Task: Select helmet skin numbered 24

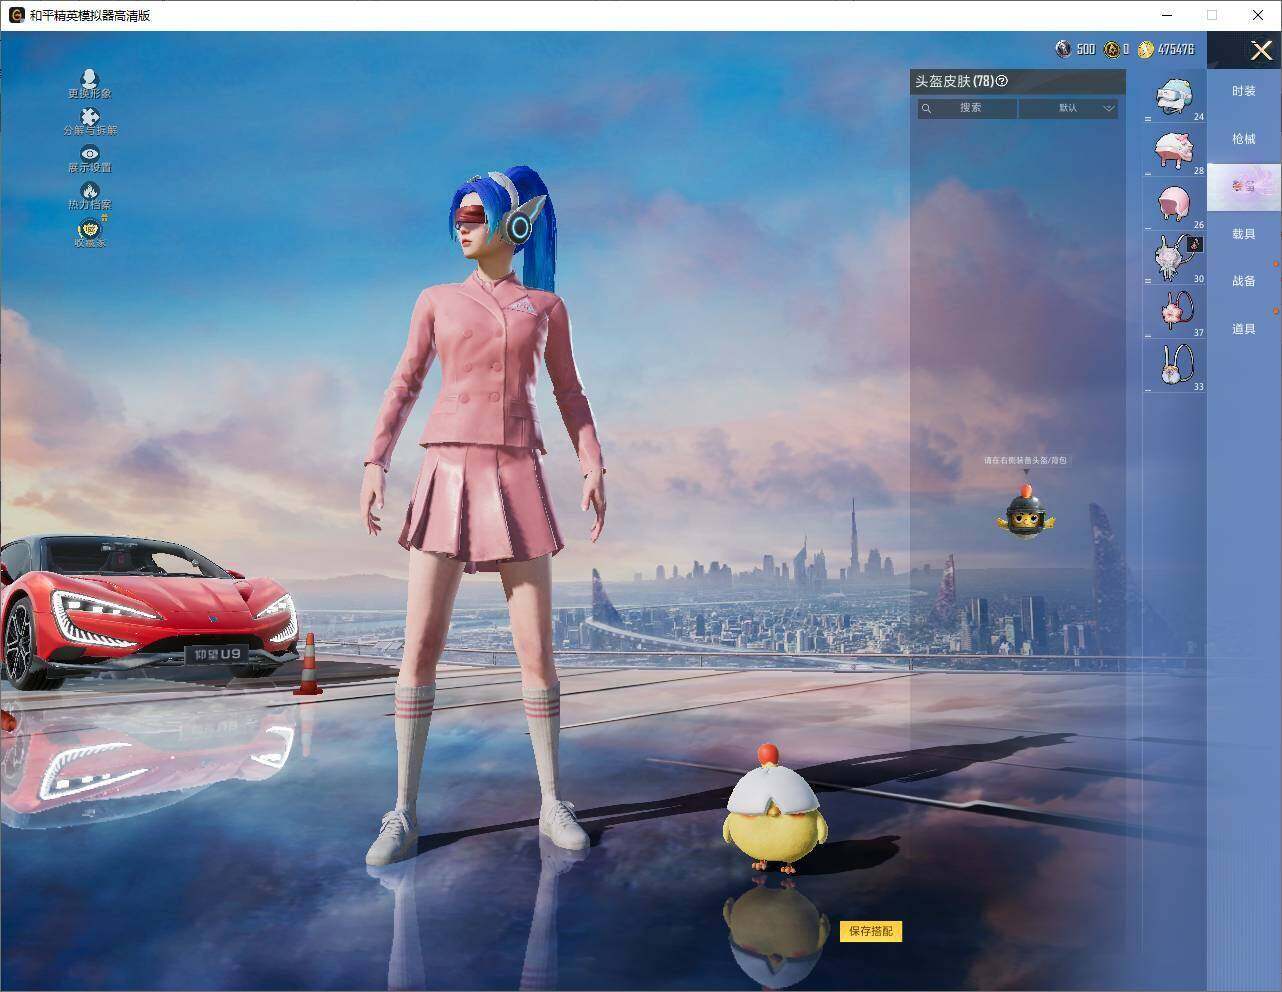Action: coord(1175,98)
